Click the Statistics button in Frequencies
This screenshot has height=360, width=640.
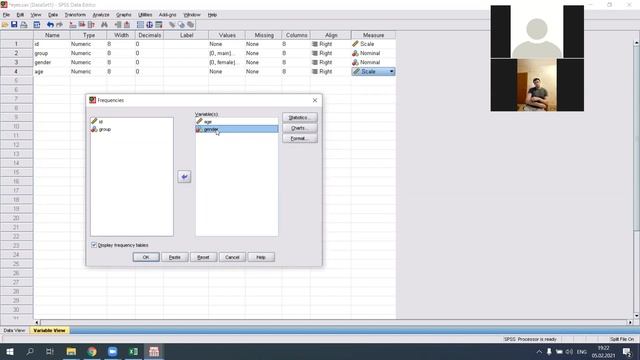point(300,118)
